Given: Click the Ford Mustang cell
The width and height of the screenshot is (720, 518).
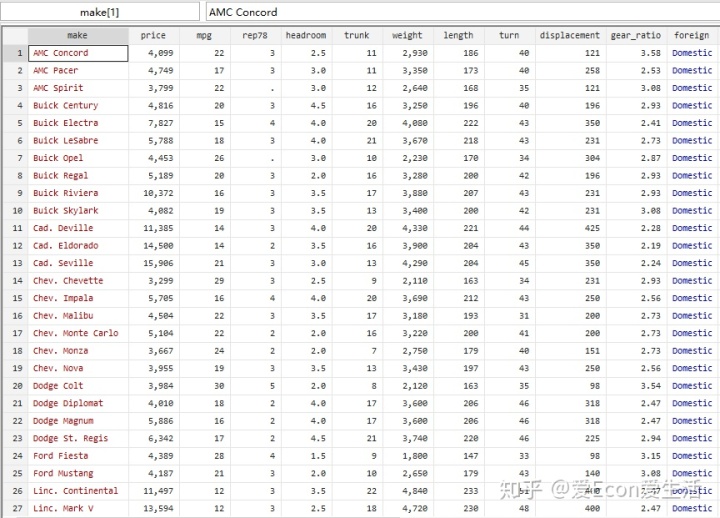Looking at the screenshot, I should click(78, 473).
